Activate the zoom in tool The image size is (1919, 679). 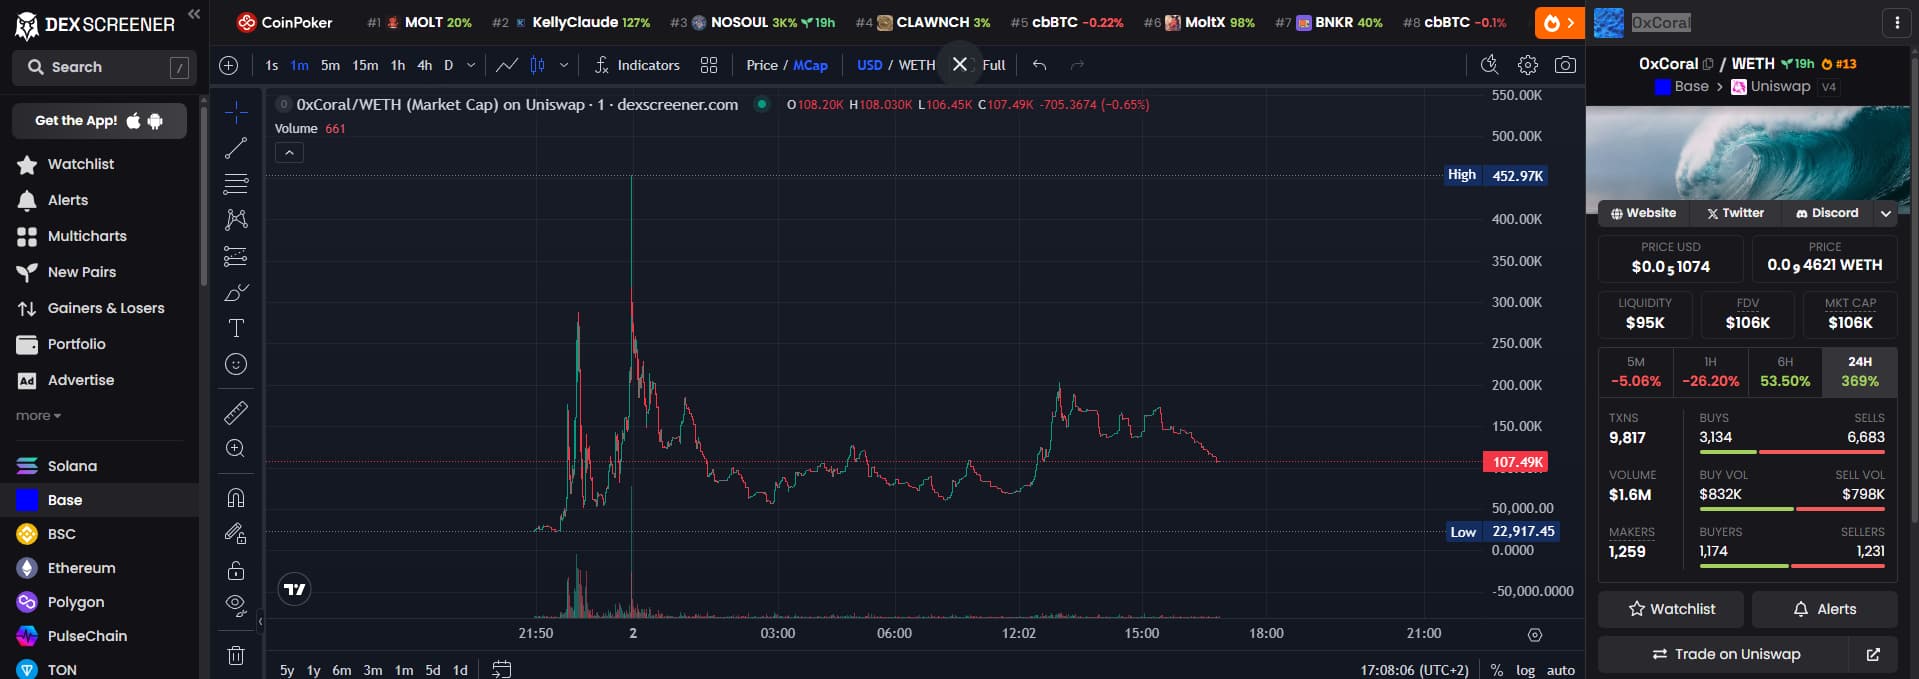click(236, 448)
